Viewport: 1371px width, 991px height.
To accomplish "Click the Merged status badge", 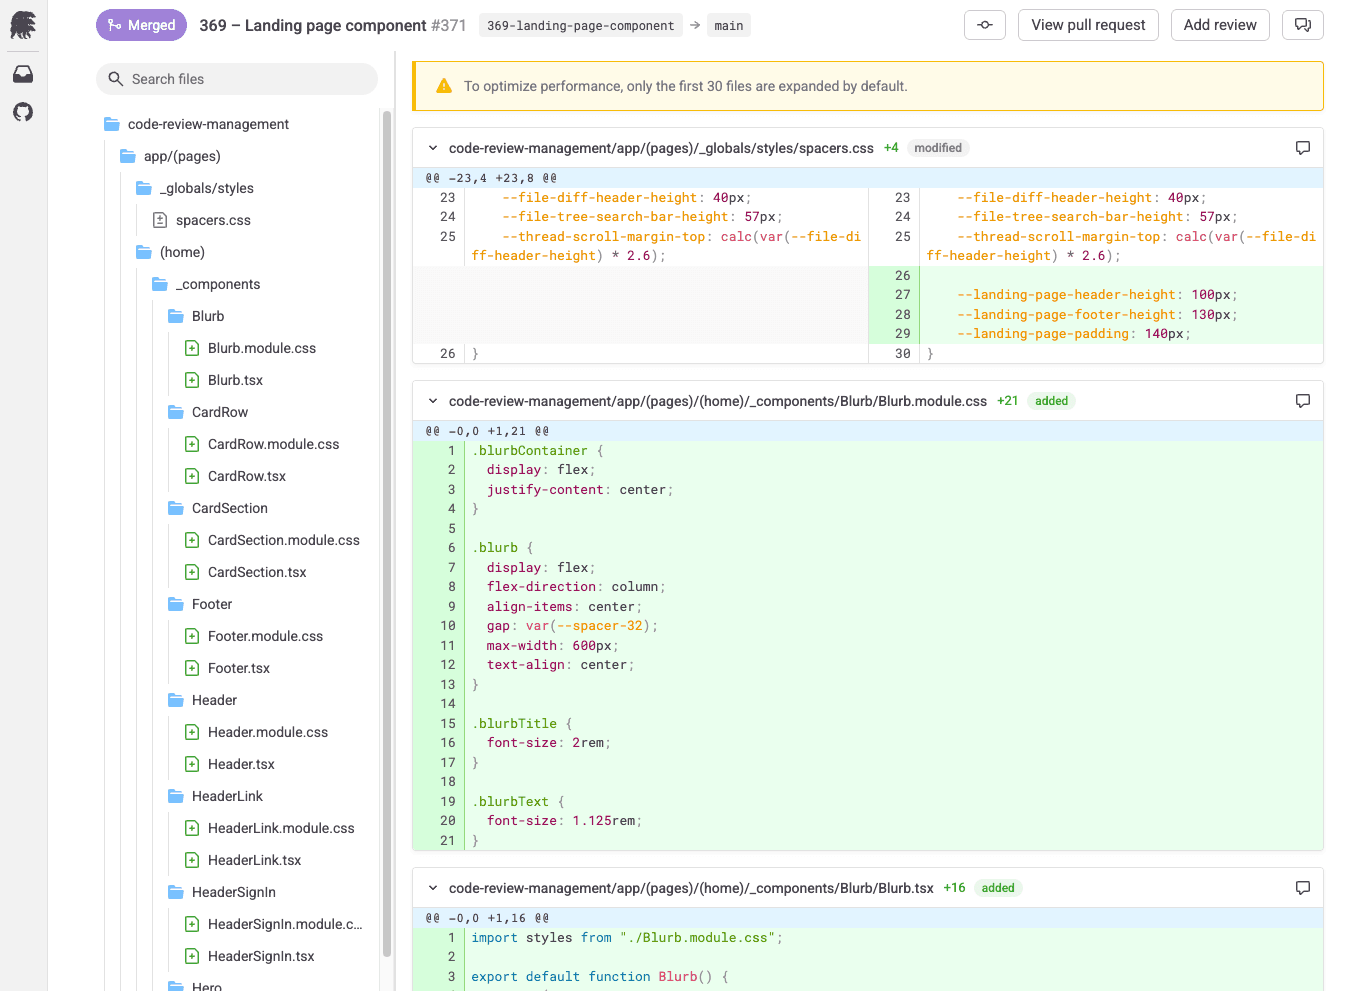I will click(141, 25).
